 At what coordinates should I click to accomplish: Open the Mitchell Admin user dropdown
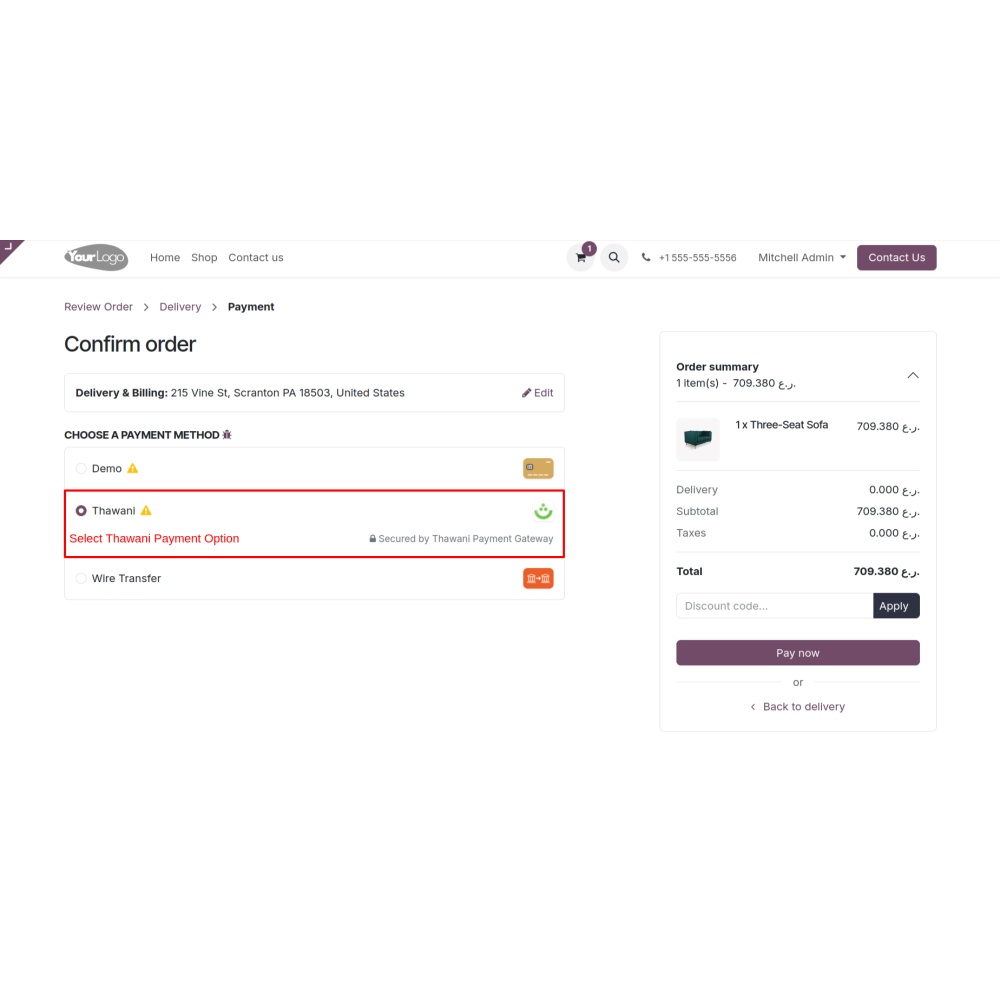point(802,258)
